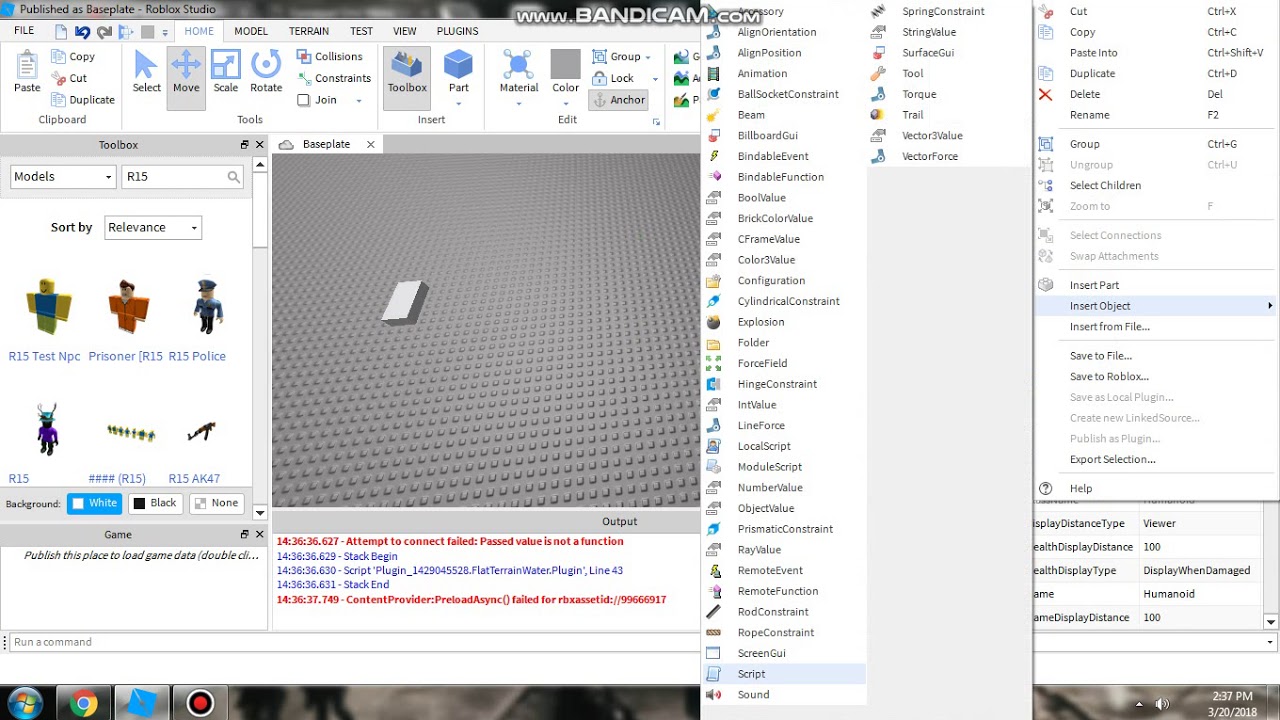Viewport: 1280px width, 720px height.
Task: Open the Sort by Relevance dropdown
Action: 153,227
